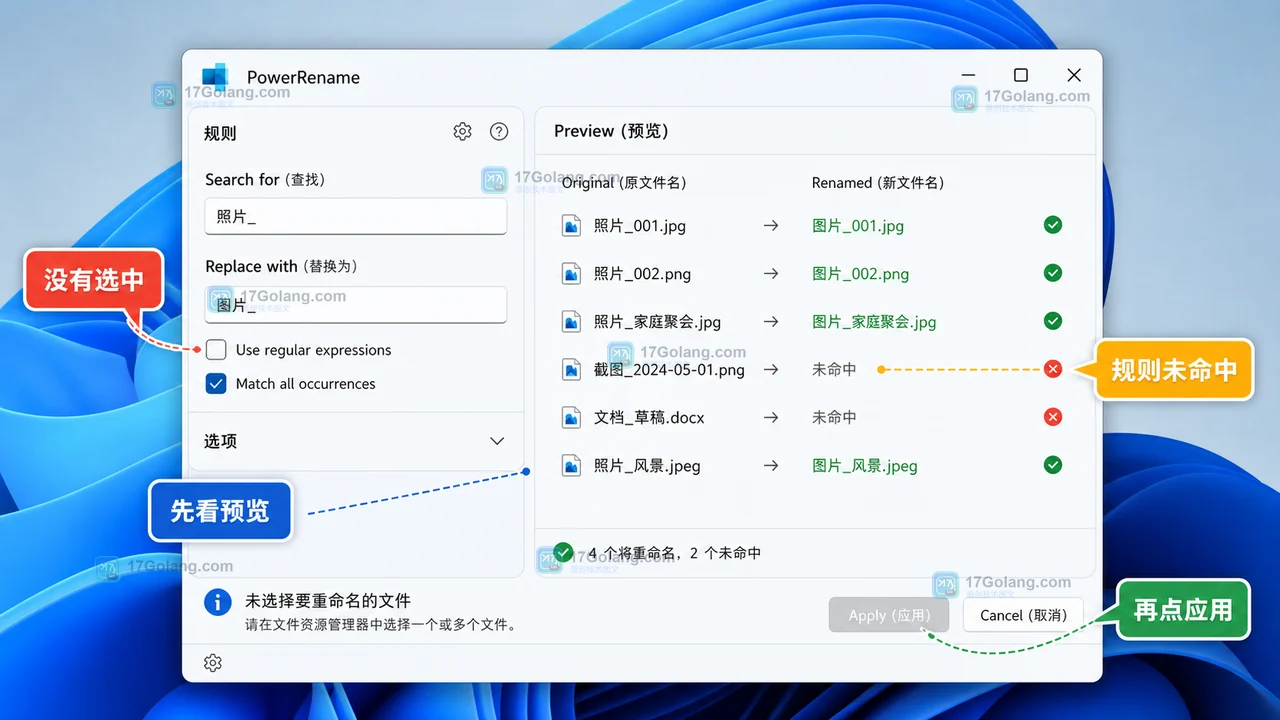Minimize the PowerRename window
Image resolution: width=1280 pixels, height=720 pixels.
coord(968,76)
